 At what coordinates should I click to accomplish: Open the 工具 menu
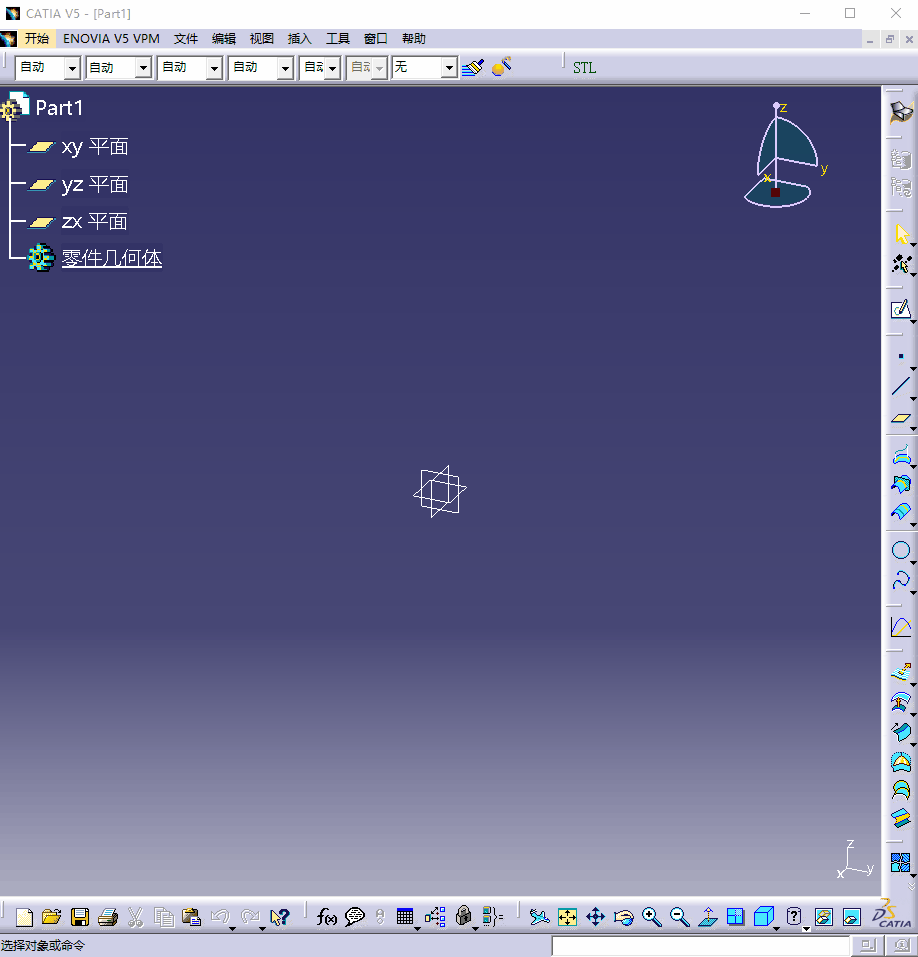click(337, 38)
